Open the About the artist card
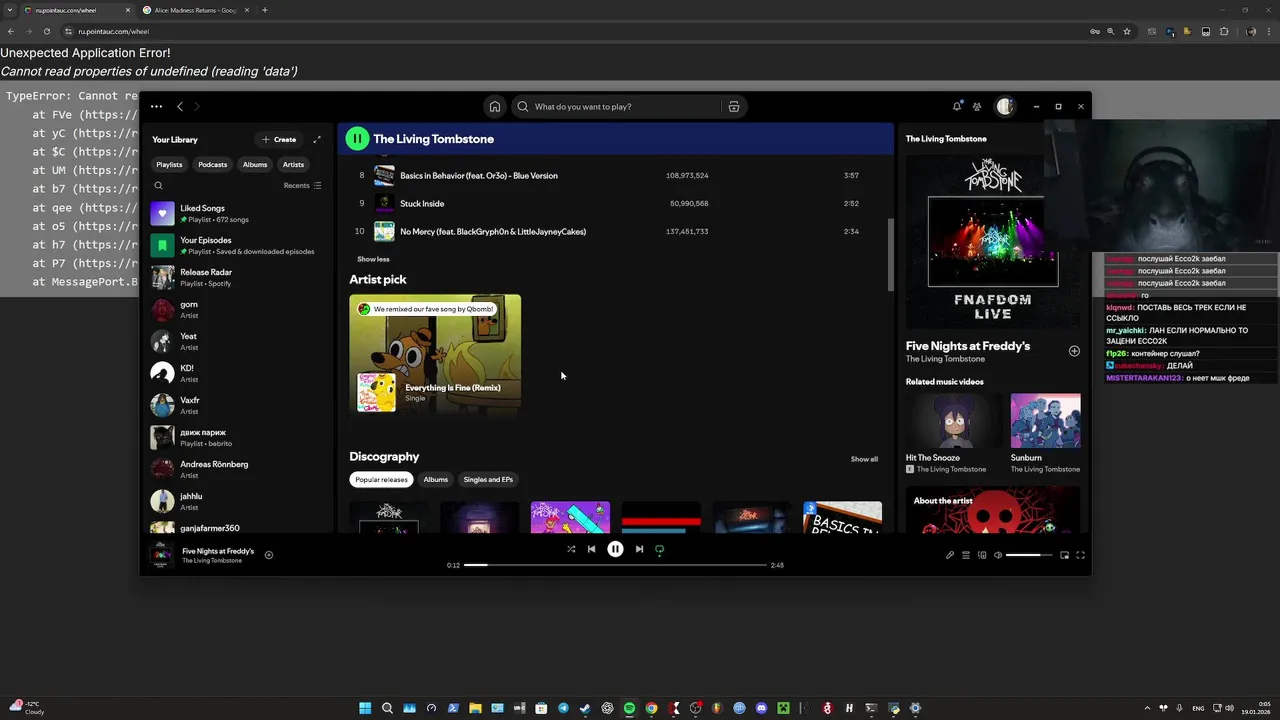Image resolution: width=1280 pixels, height=720 pixels. [x=993, y=510]
